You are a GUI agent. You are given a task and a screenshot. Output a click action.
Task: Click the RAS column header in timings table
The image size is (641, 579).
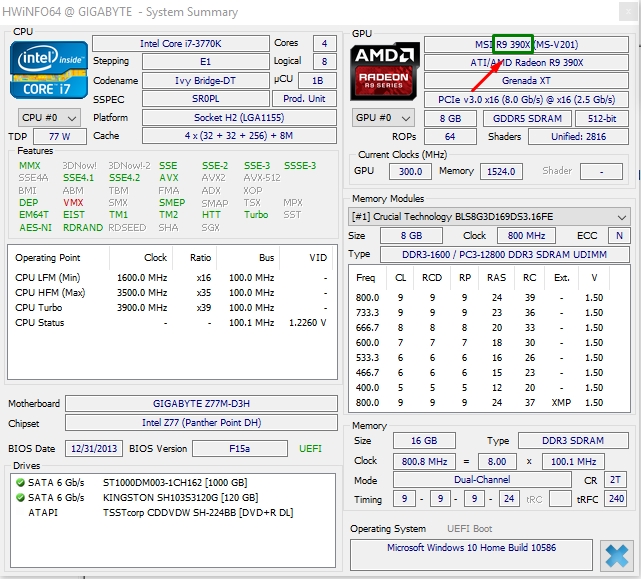pyautogui.click(x=496, y=278)
